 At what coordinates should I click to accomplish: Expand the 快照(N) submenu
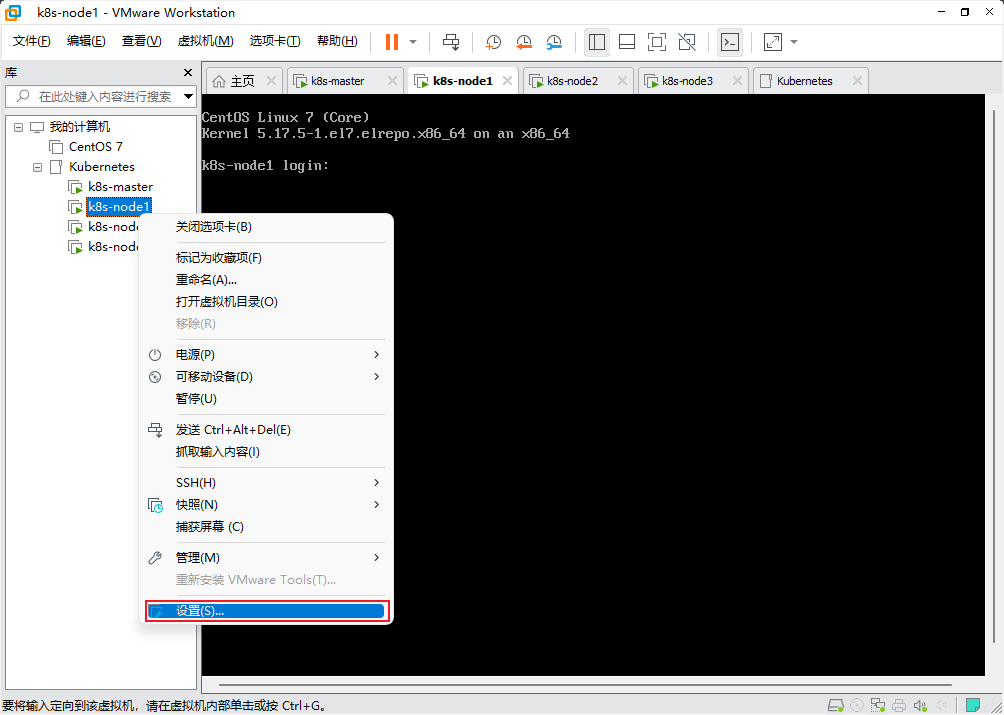coord(266,504)
